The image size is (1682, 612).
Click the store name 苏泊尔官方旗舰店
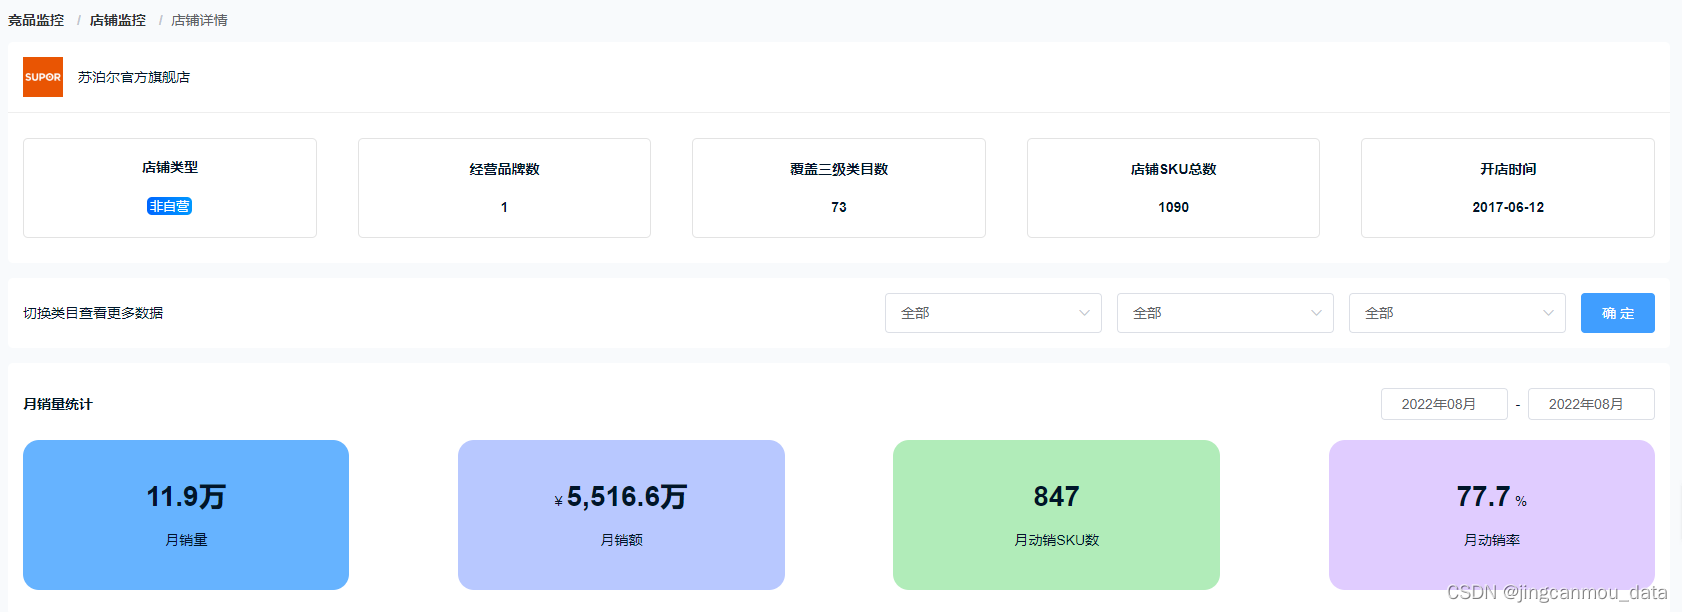click(134, 77)
